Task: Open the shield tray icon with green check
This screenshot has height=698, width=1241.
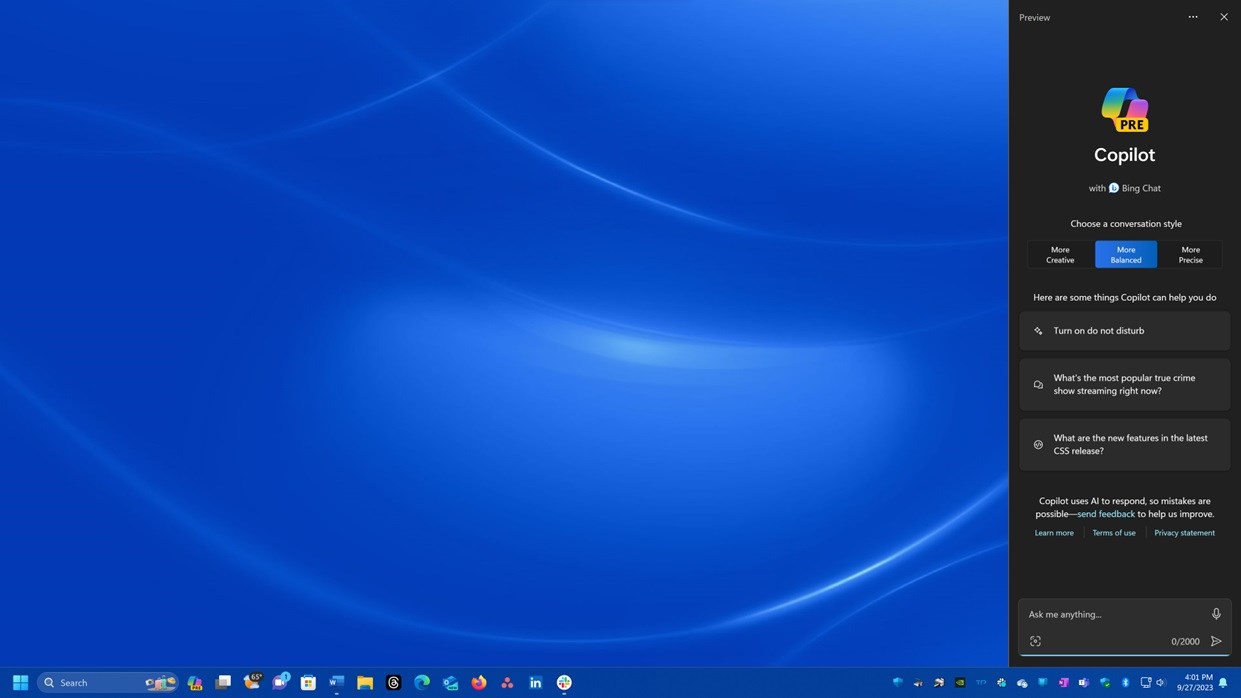Action: 1105,683
